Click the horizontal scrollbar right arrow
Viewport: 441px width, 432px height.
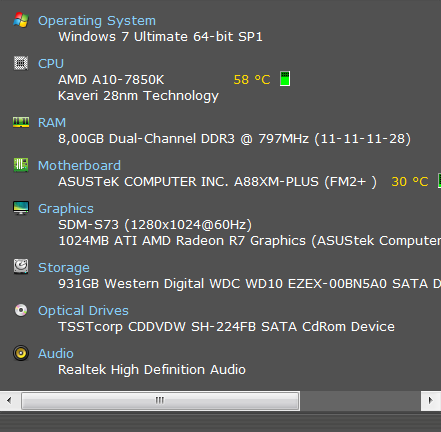[431, 400]
